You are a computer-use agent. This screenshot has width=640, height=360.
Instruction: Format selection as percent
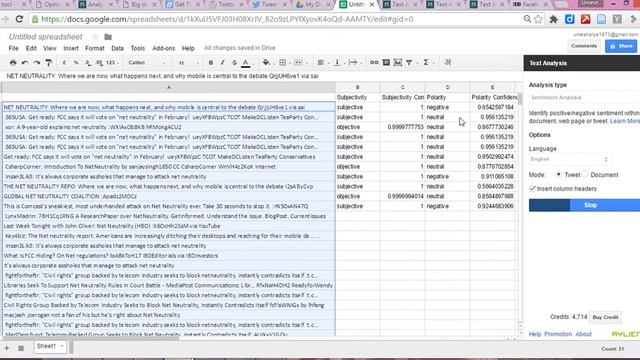76,63
